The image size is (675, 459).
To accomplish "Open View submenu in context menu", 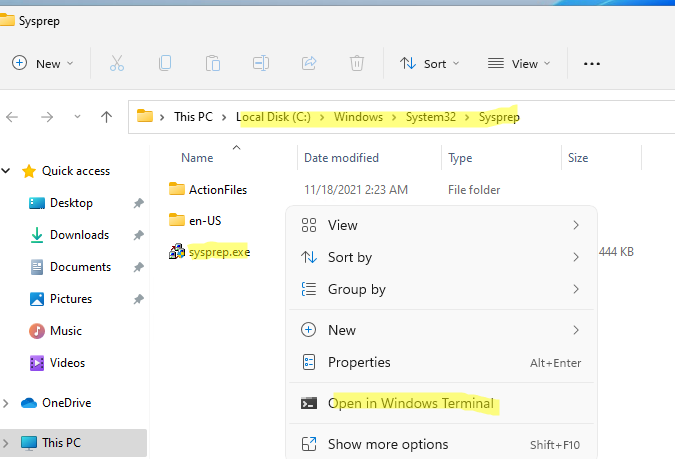I will 441,225.
